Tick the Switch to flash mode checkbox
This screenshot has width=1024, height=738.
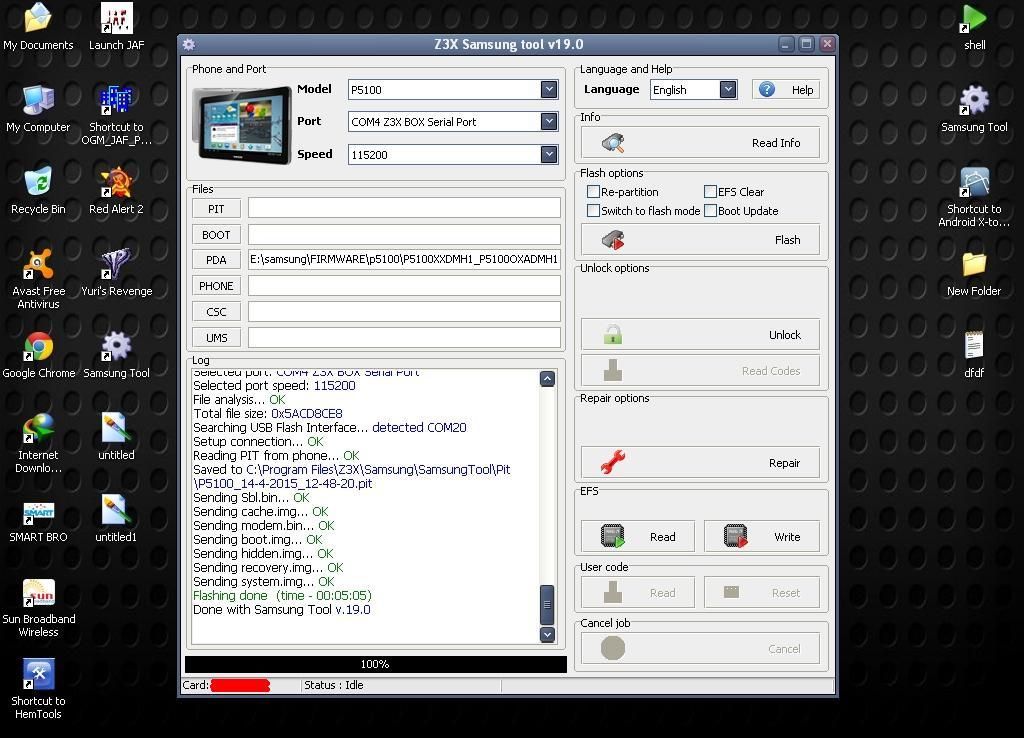(x=594, y=211)
